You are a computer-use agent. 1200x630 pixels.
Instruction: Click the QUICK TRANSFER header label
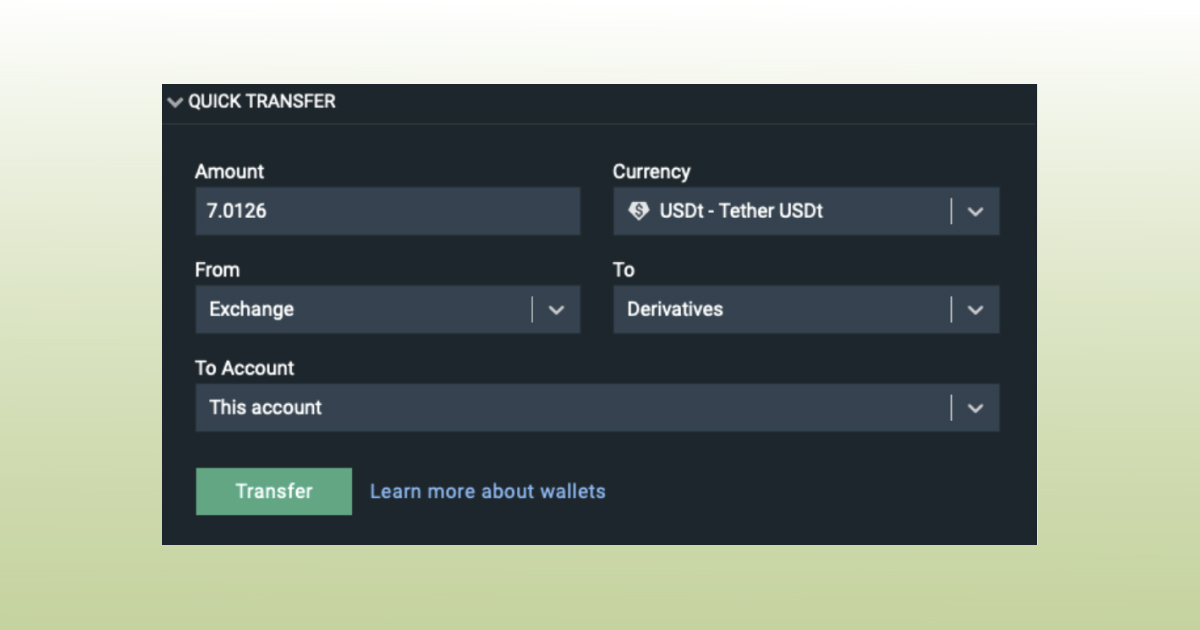[262, 101]
